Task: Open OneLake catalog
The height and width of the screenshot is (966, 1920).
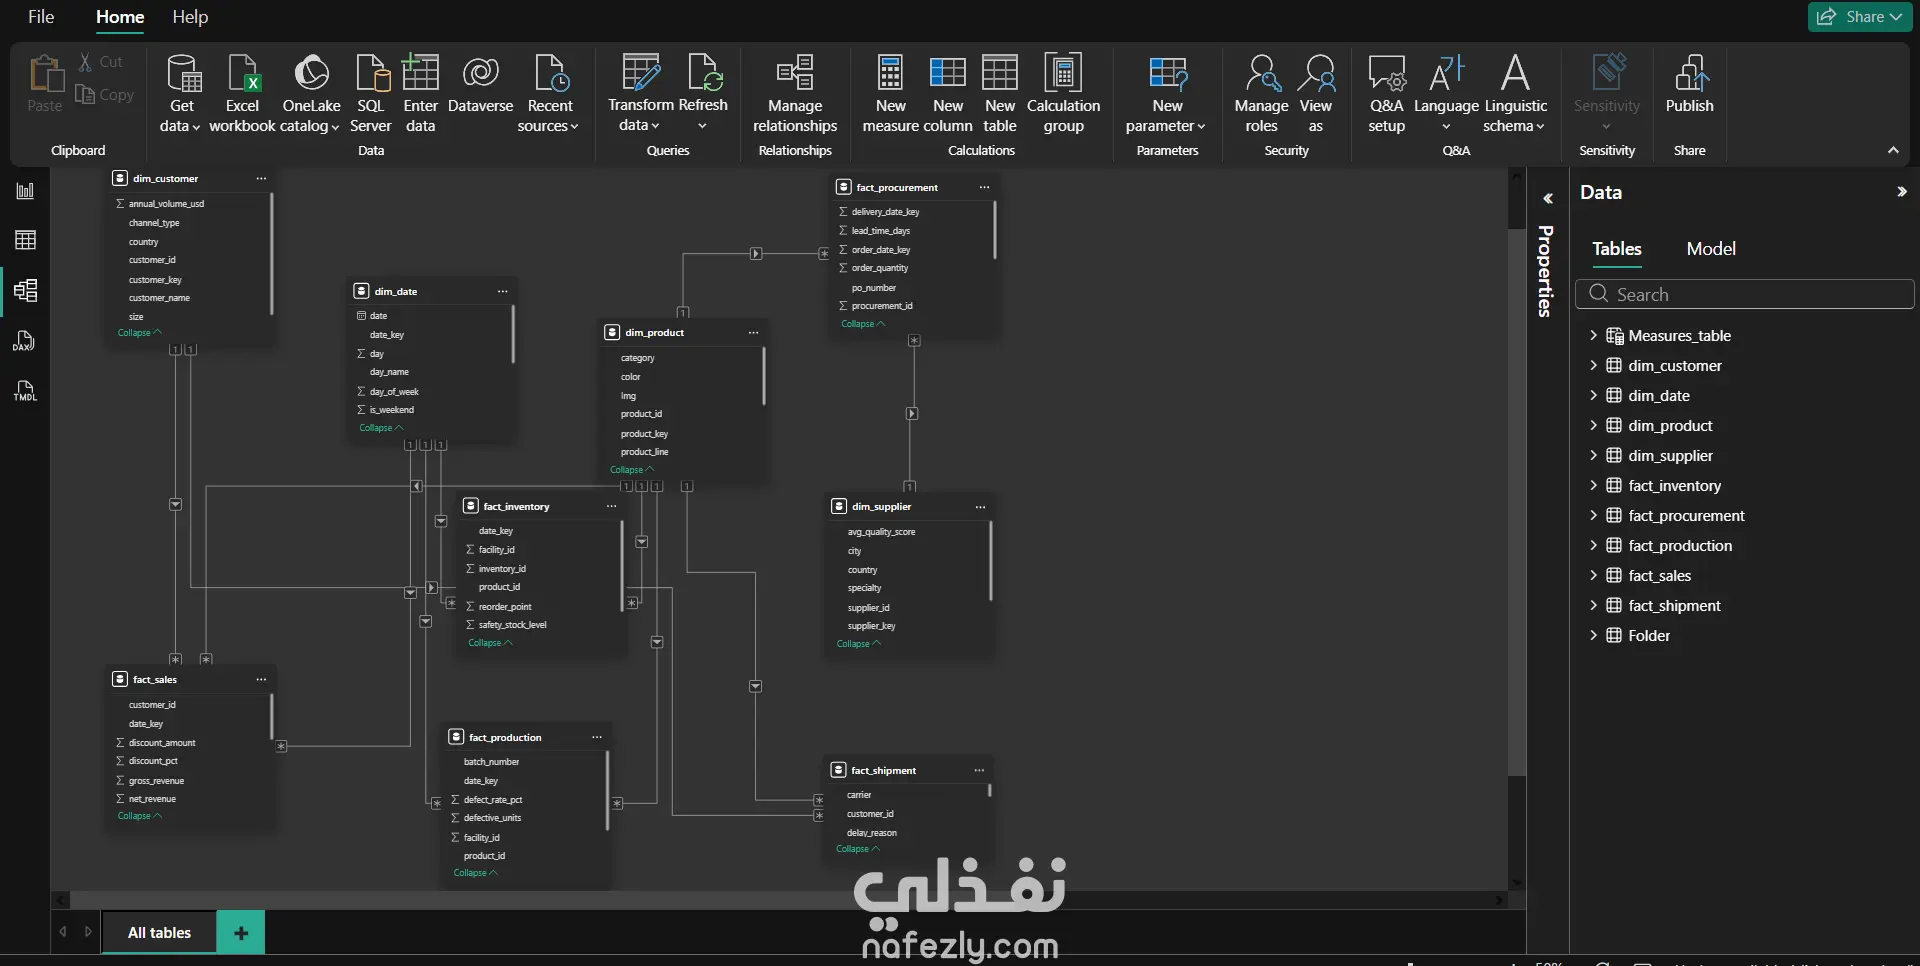Action: 311,93
